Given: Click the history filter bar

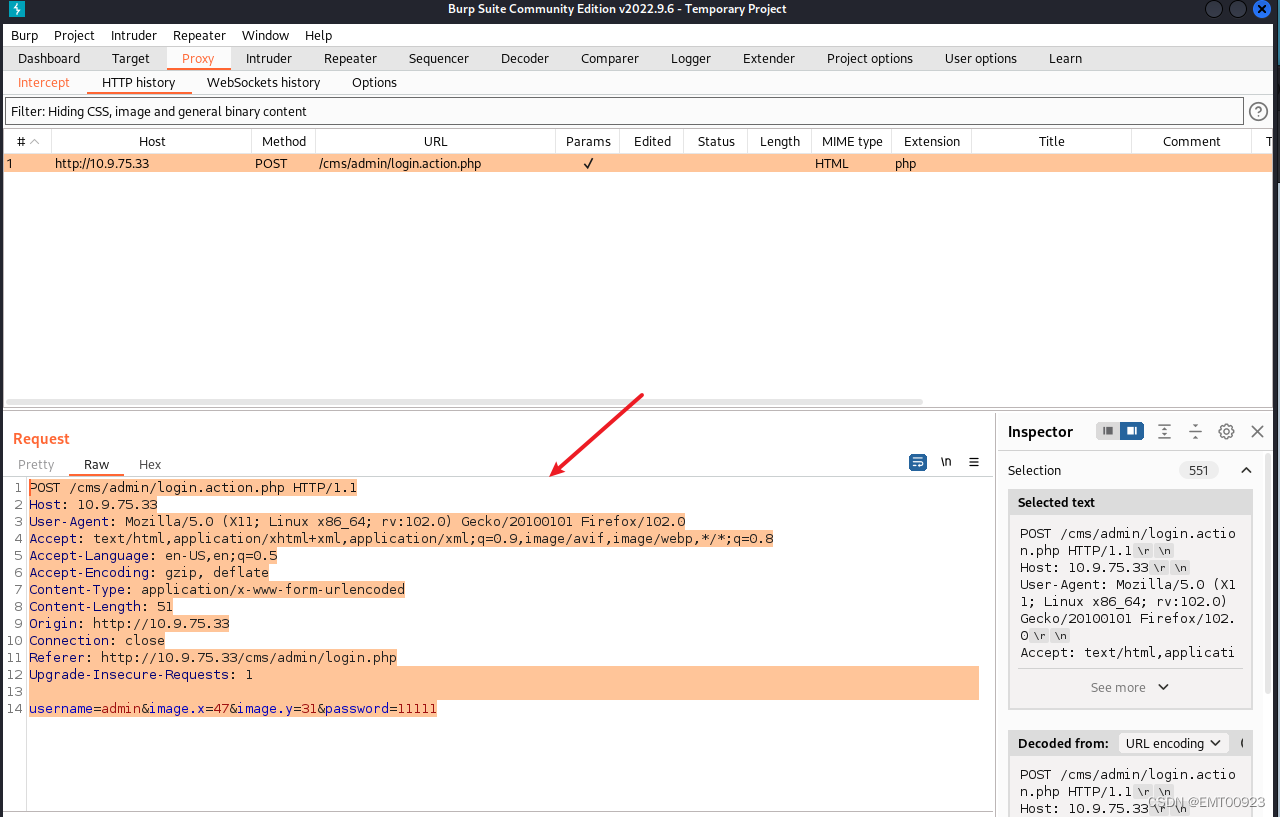Looking at the screenshot, I should [625, 111].
